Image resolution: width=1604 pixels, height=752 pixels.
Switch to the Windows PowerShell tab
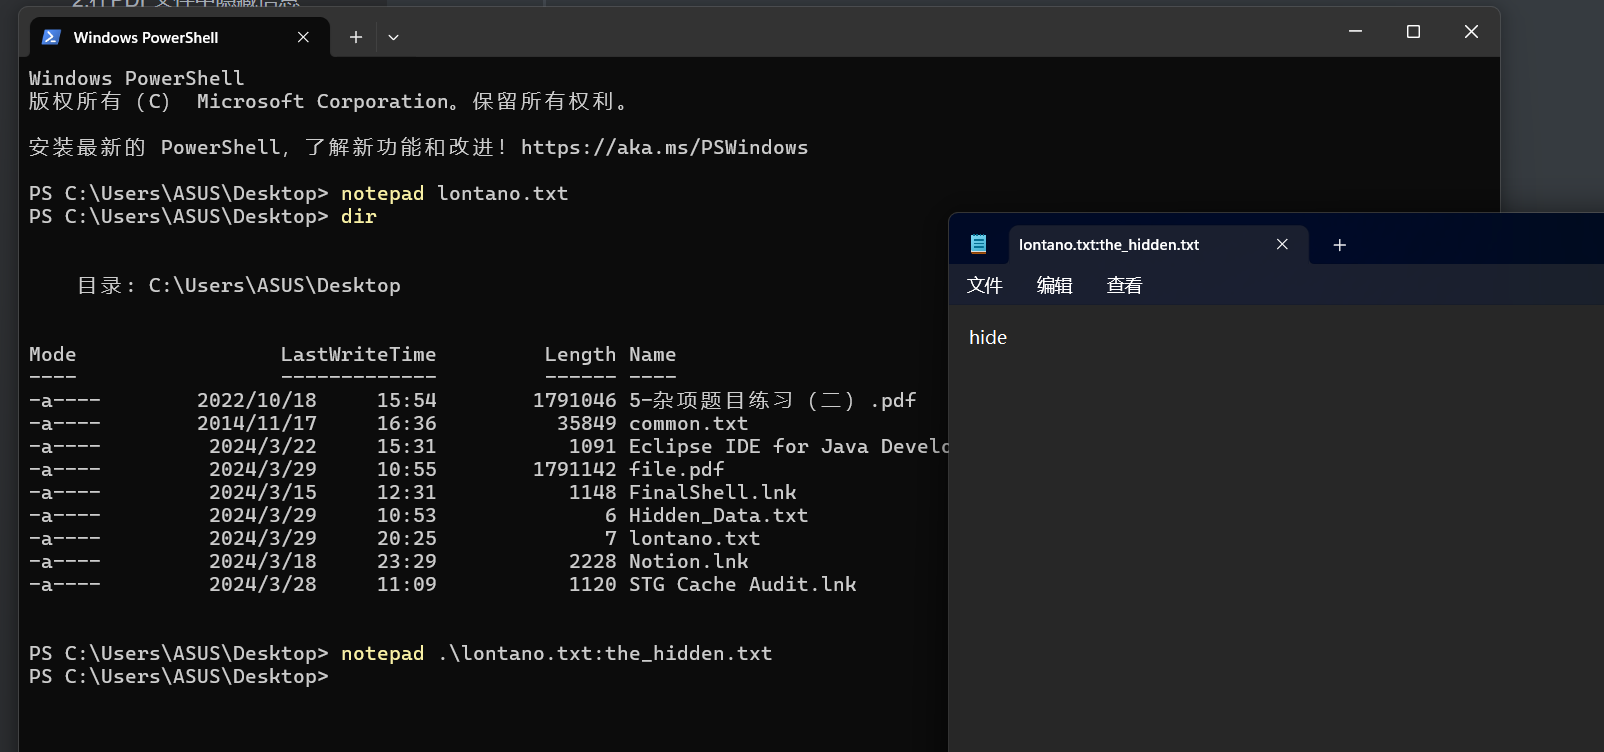(146, 38)
